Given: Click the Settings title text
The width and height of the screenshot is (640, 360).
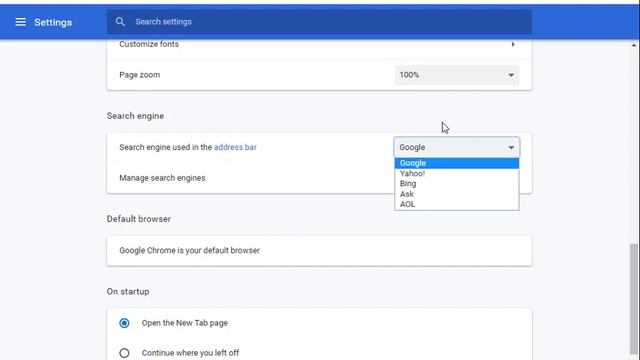Looking at the screenshot, I should coord(53,22).
